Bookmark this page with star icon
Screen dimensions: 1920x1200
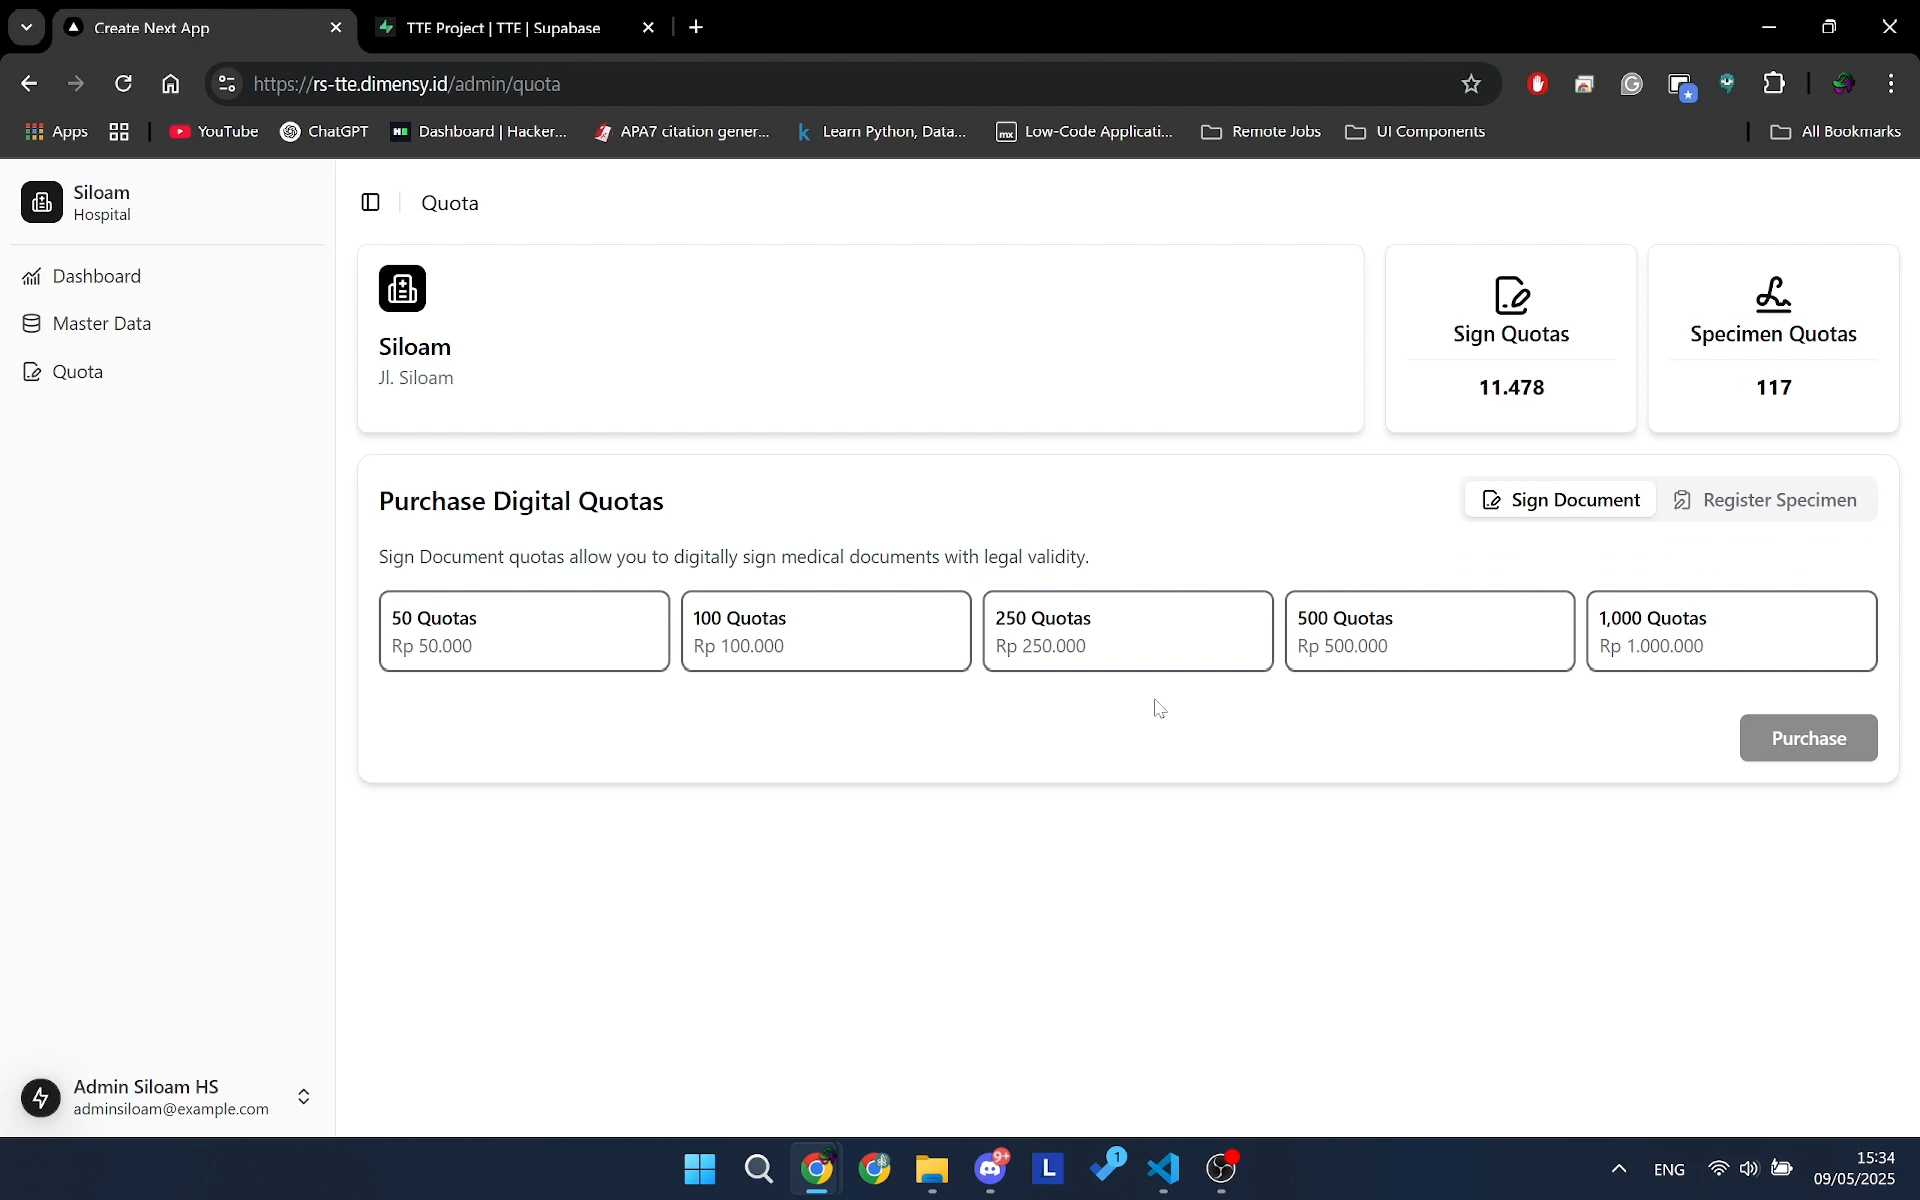[1470, 84]
